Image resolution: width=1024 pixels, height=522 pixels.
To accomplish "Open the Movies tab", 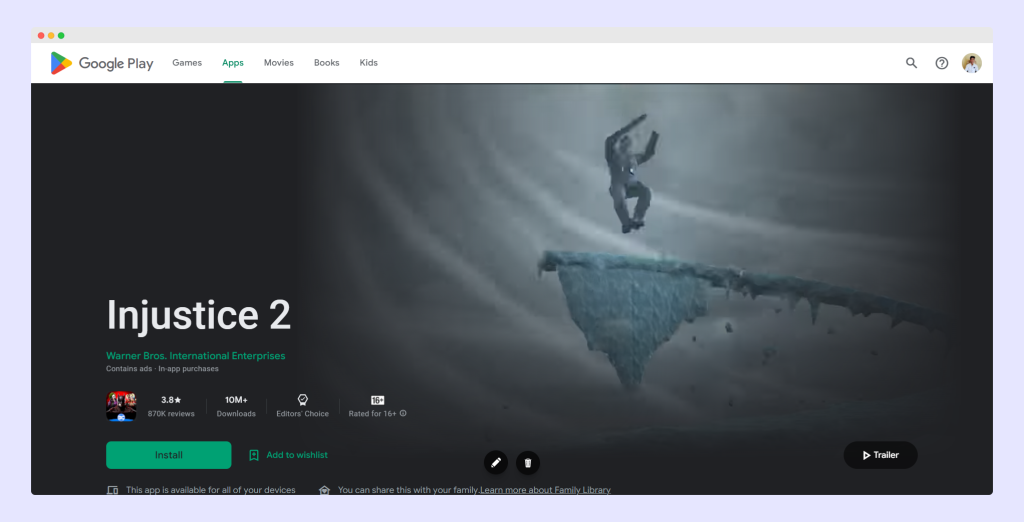I will click(x=279, y=63).
